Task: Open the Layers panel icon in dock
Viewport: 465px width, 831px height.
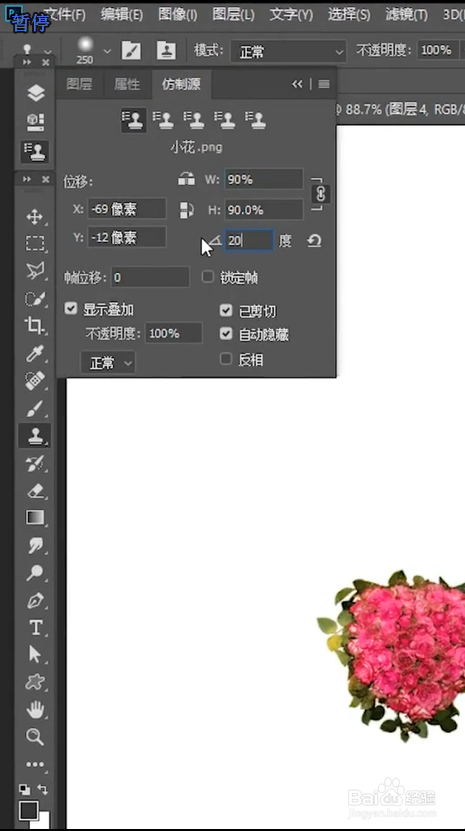Action: pyautogui.click(x=36, y=94)
